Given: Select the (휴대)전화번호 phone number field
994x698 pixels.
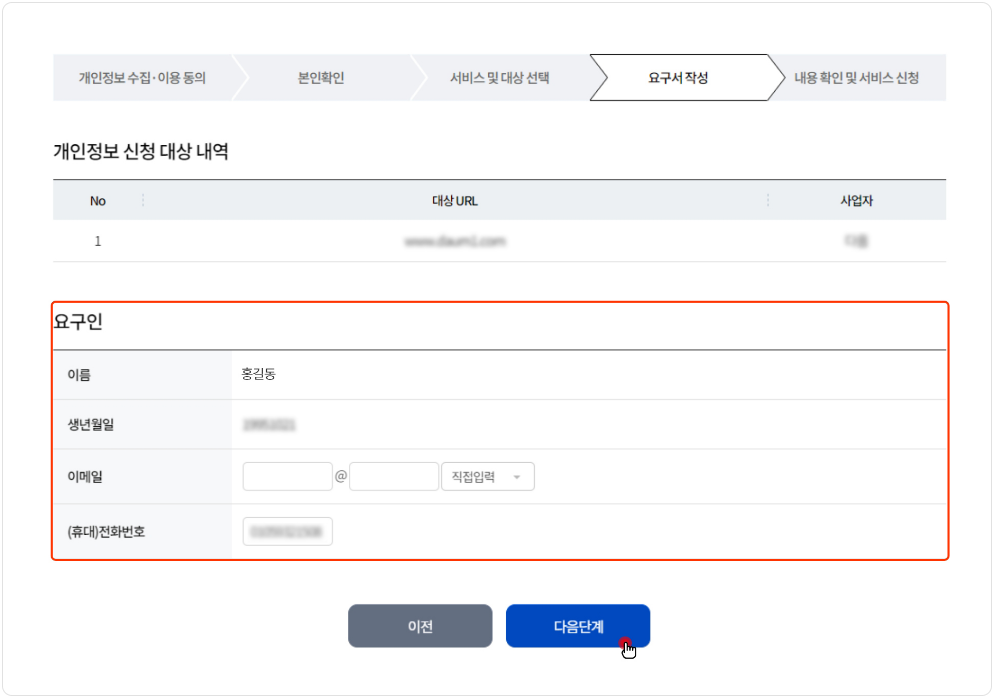Looking at the screenshot, I should tap(287, 532).
